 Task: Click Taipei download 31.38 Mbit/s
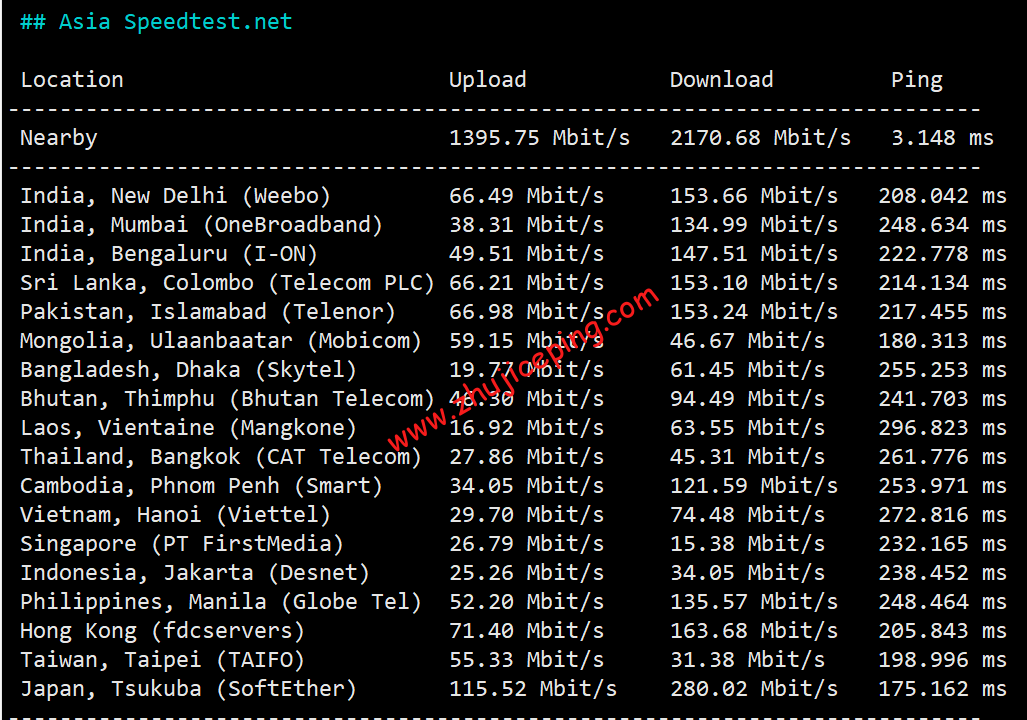tap(747, 660)
